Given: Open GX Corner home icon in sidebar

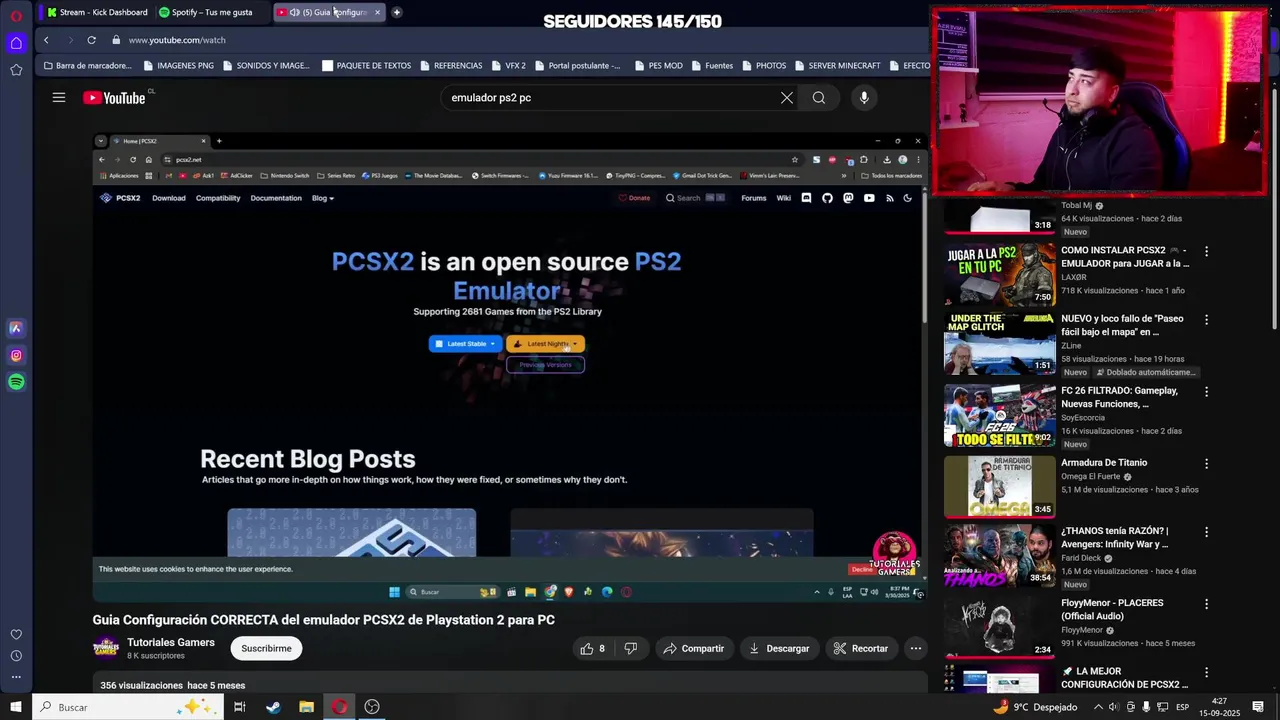Looking at the screenshot, I should tap(16, 42).
